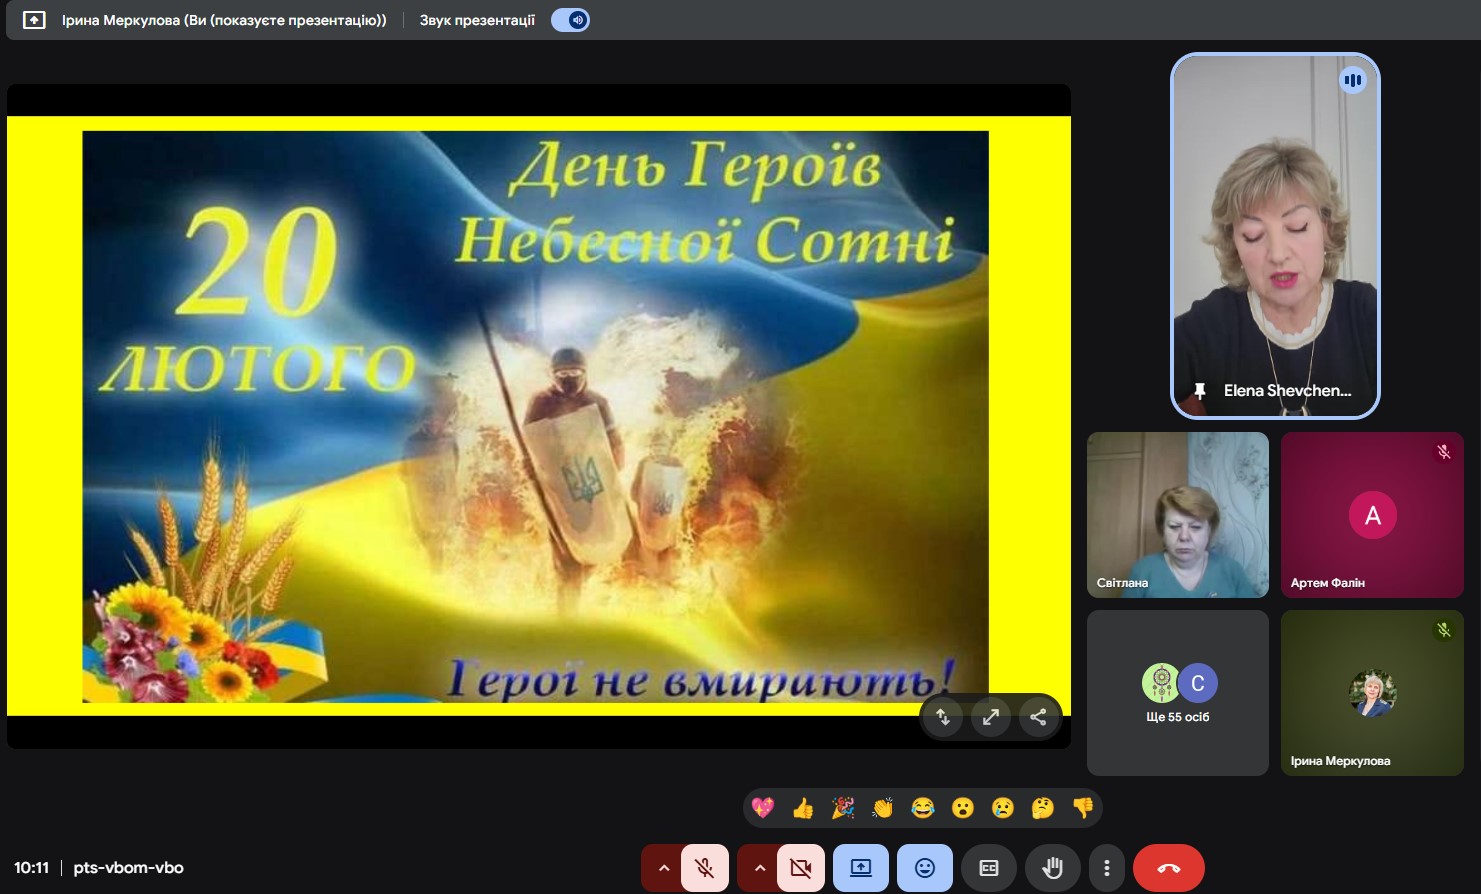The width and height of the screenshot is (1481, 894).
Task: Send a thumbs up reaction
Action: [x=802, y=808]
